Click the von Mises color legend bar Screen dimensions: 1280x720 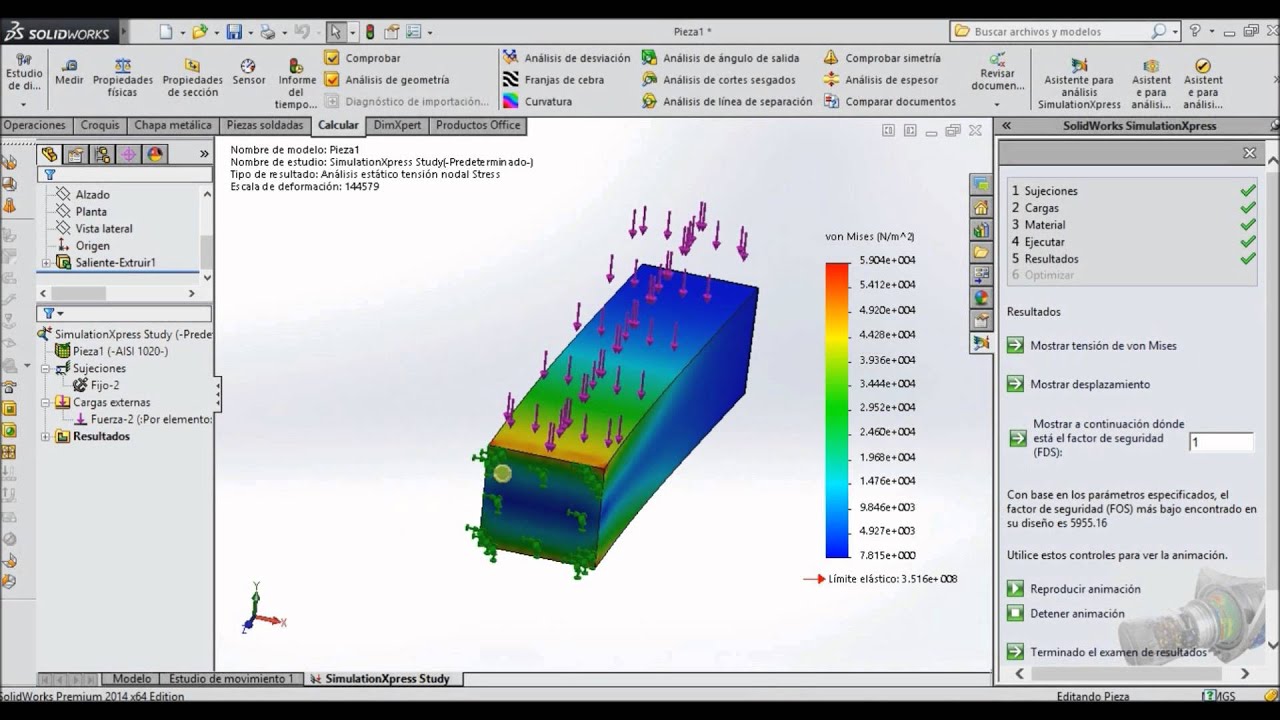[837, 409]
